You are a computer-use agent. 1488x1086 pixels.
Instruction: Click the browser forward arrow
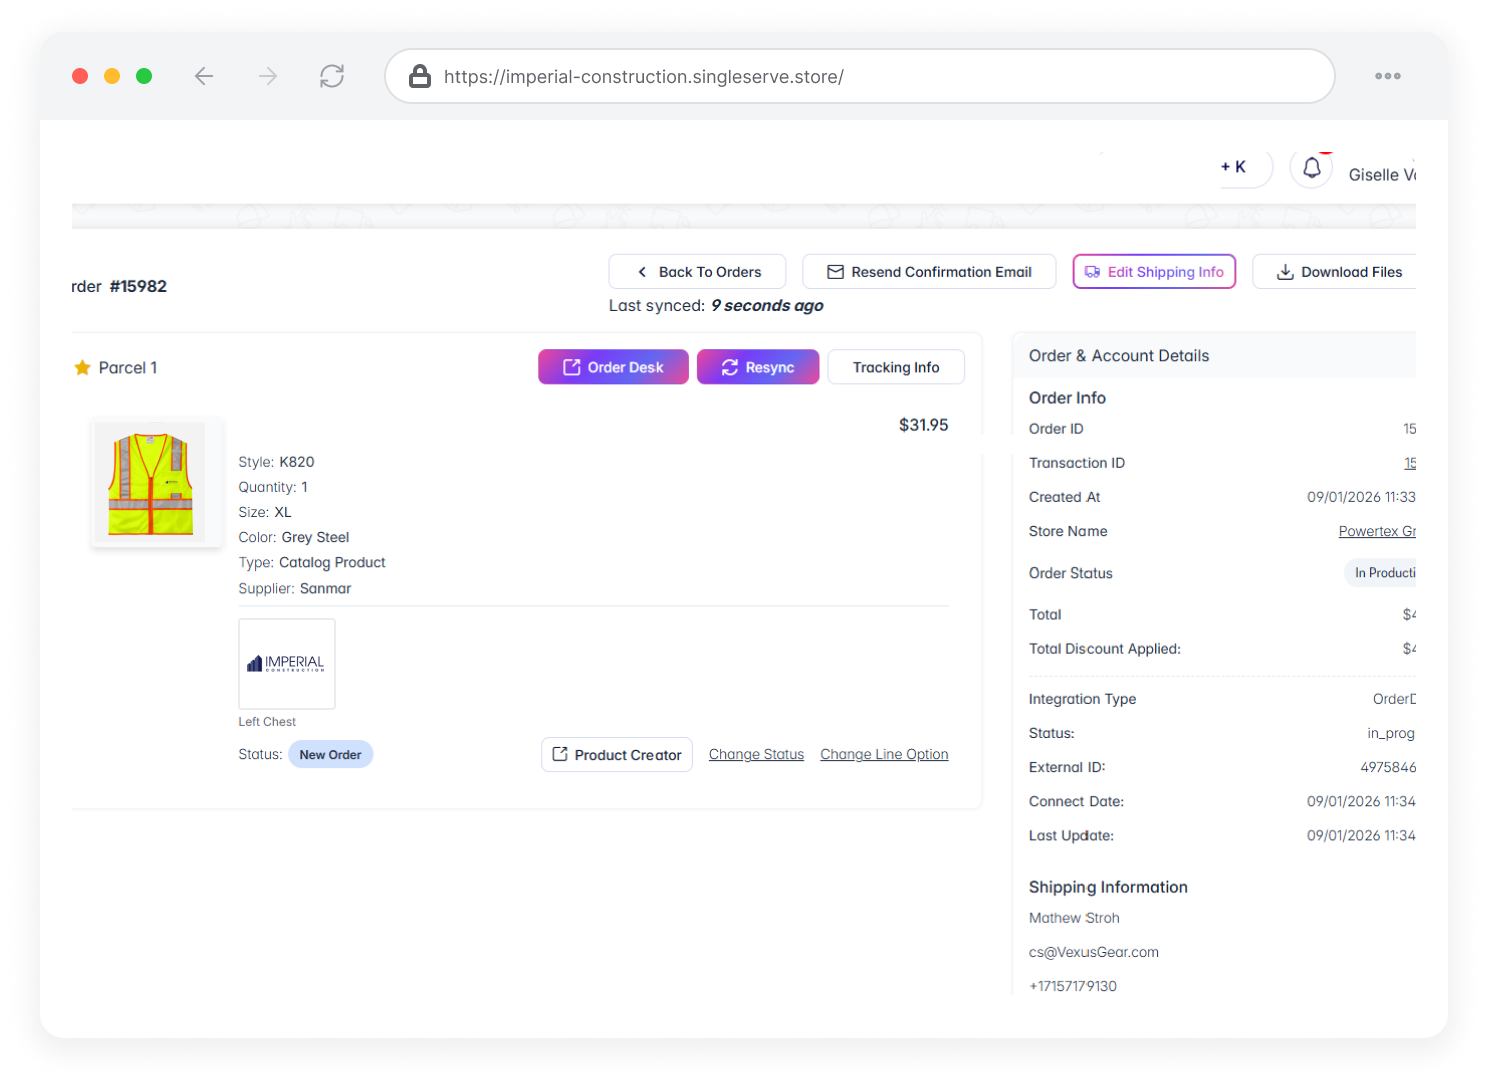click(268, 76)
